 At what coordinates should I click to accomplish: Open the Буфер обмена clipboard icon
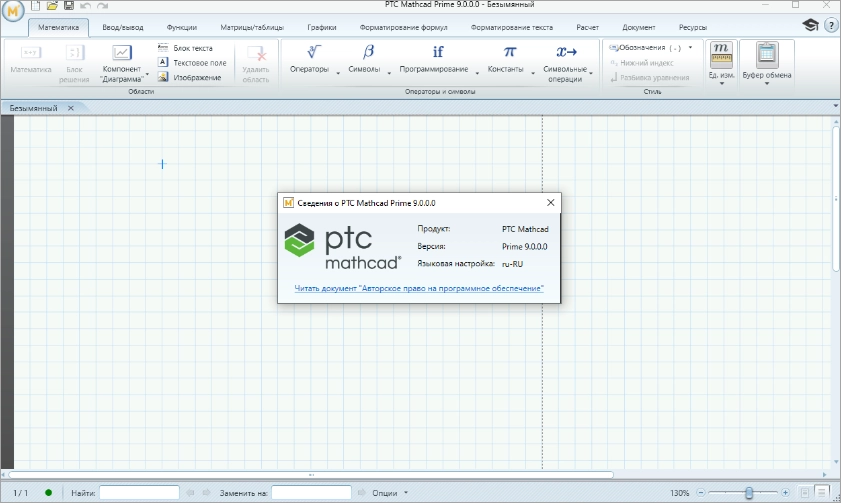pyautogui.click(x=766, y=54)
